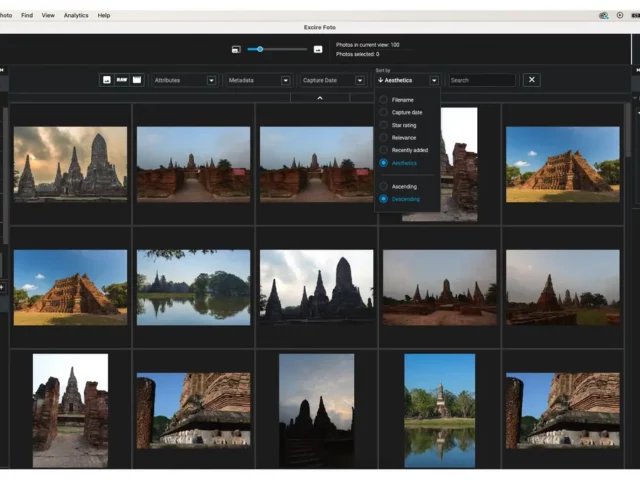Select the brick gateway portrait thumbnail bottom-left
This screenshot has height=480, width=640.
70,411
